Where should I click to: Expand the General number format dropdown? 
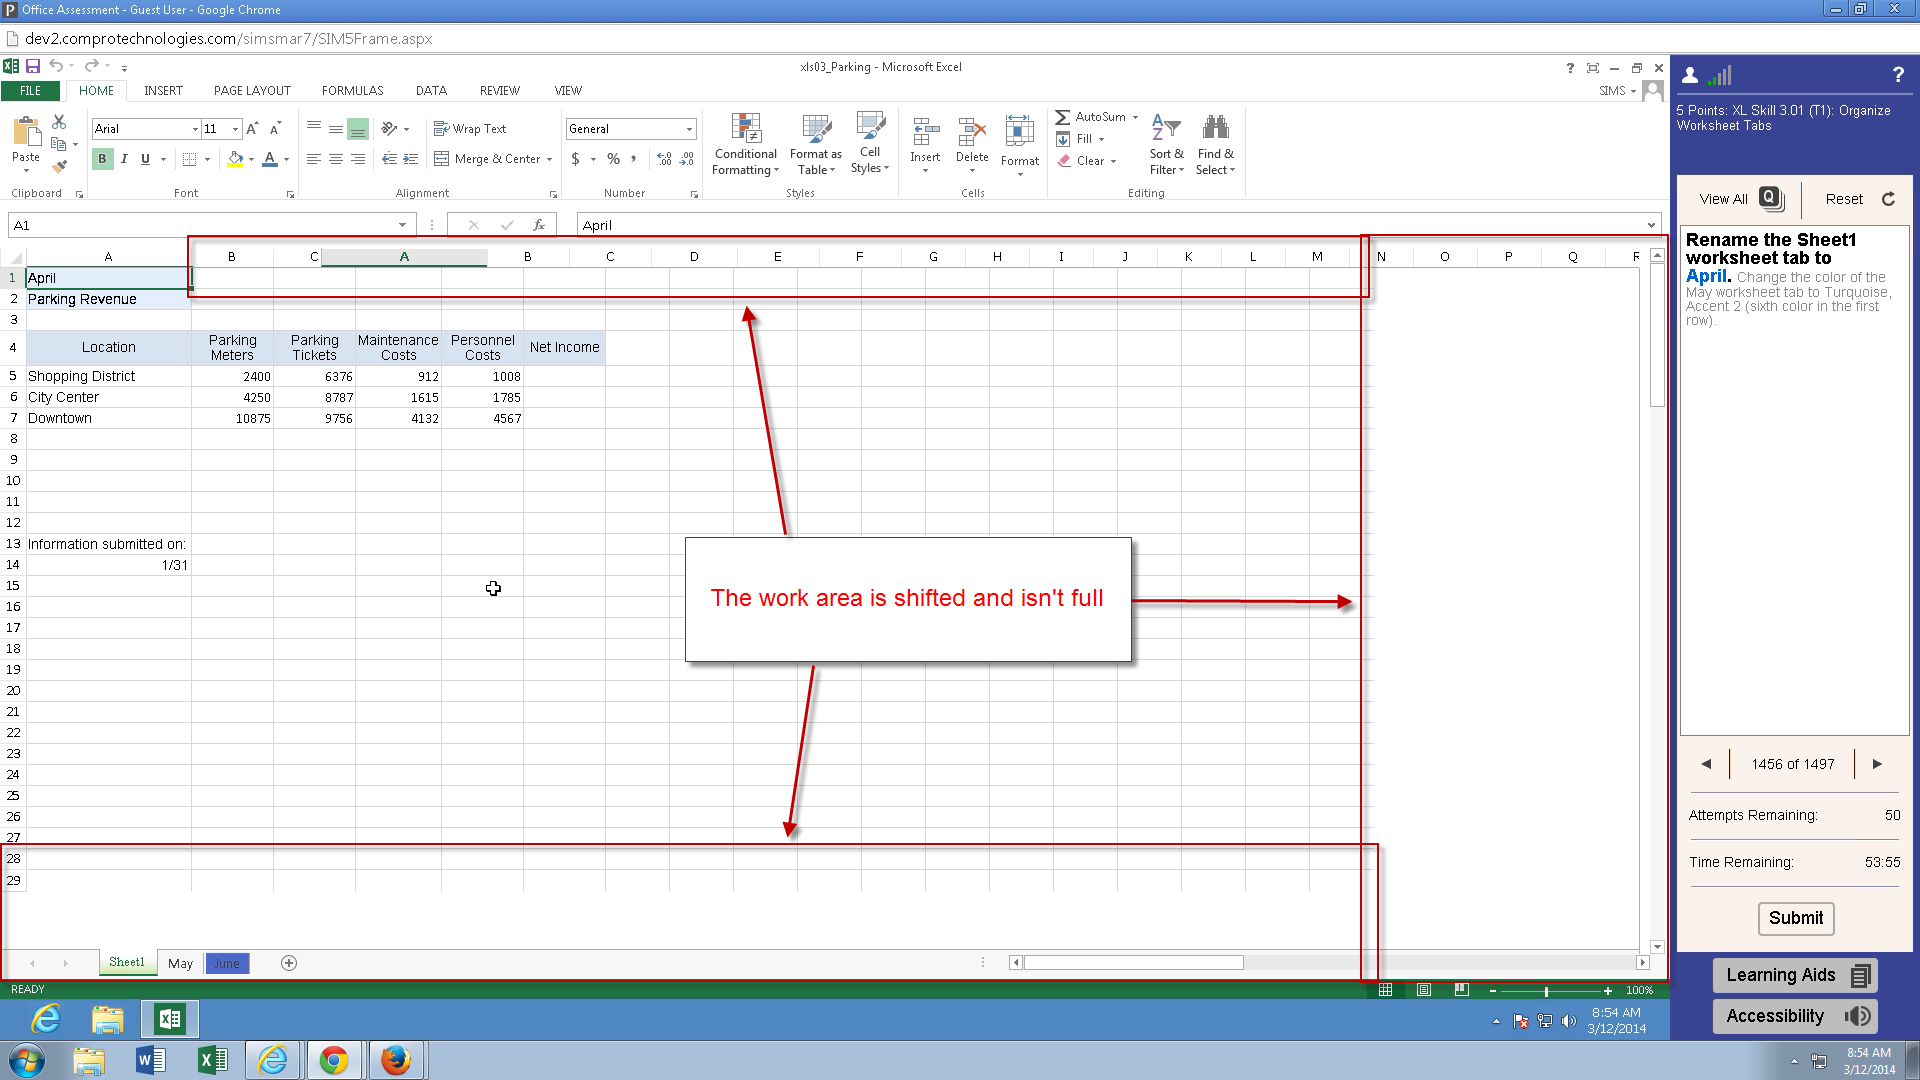click(x=689, y=129)
